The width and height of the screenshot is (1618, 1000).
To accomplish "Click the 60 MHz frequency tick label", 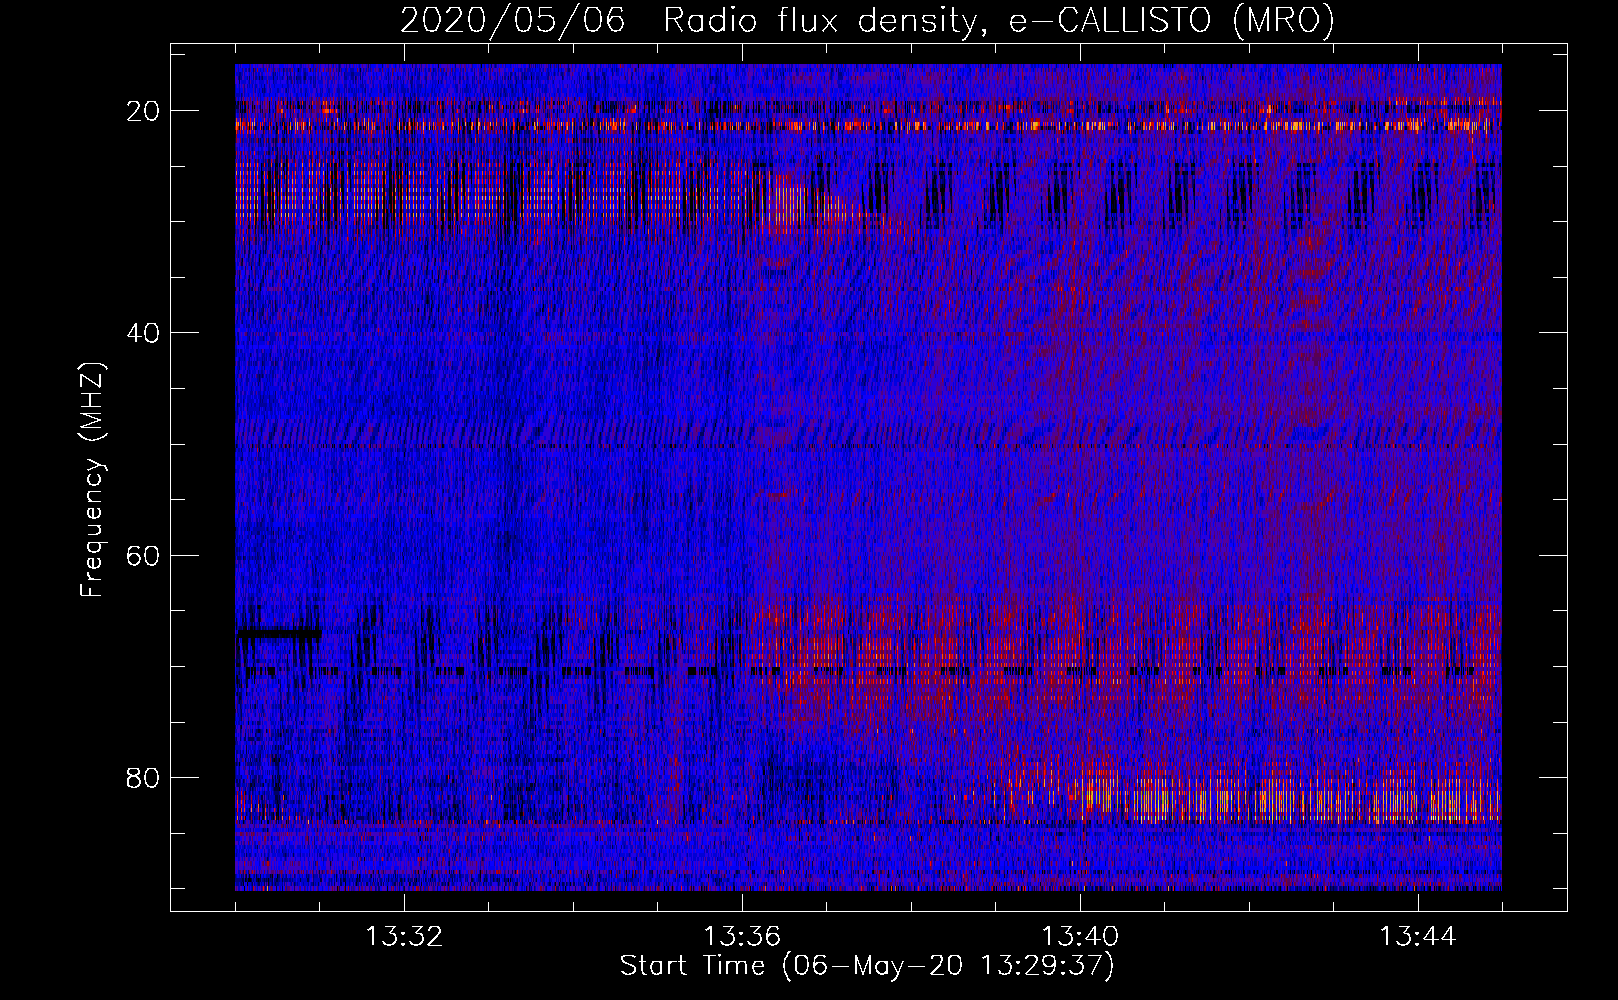I will [144, 554].
